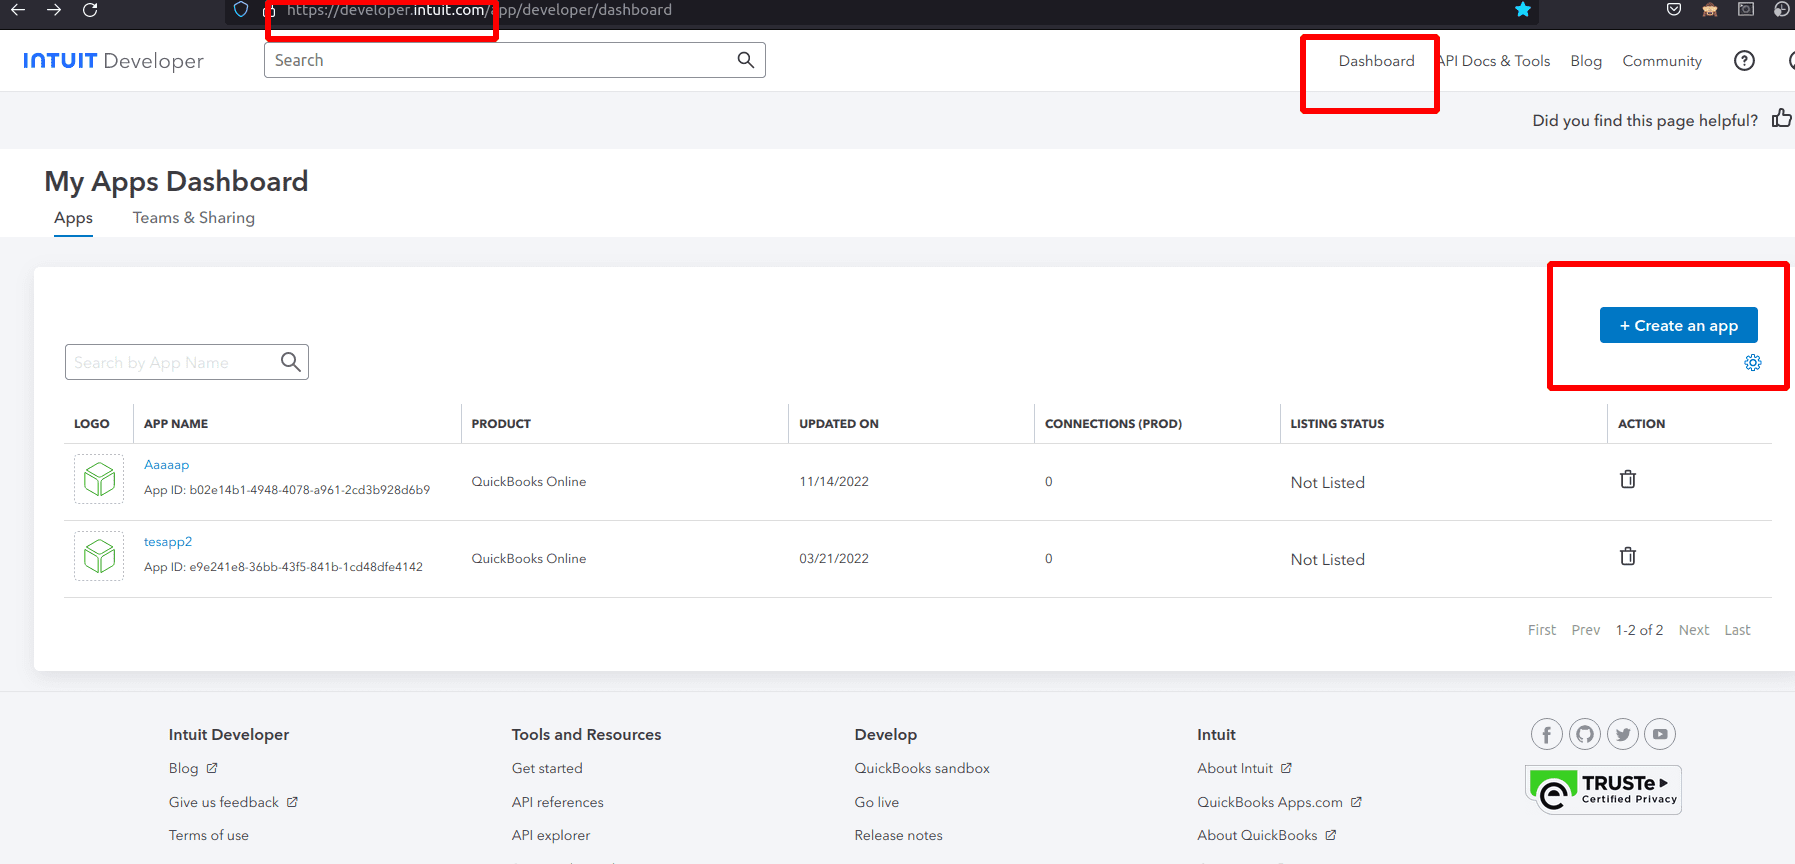
Task: Click the LISTING STATUS column header
Action: [1337, 424]
